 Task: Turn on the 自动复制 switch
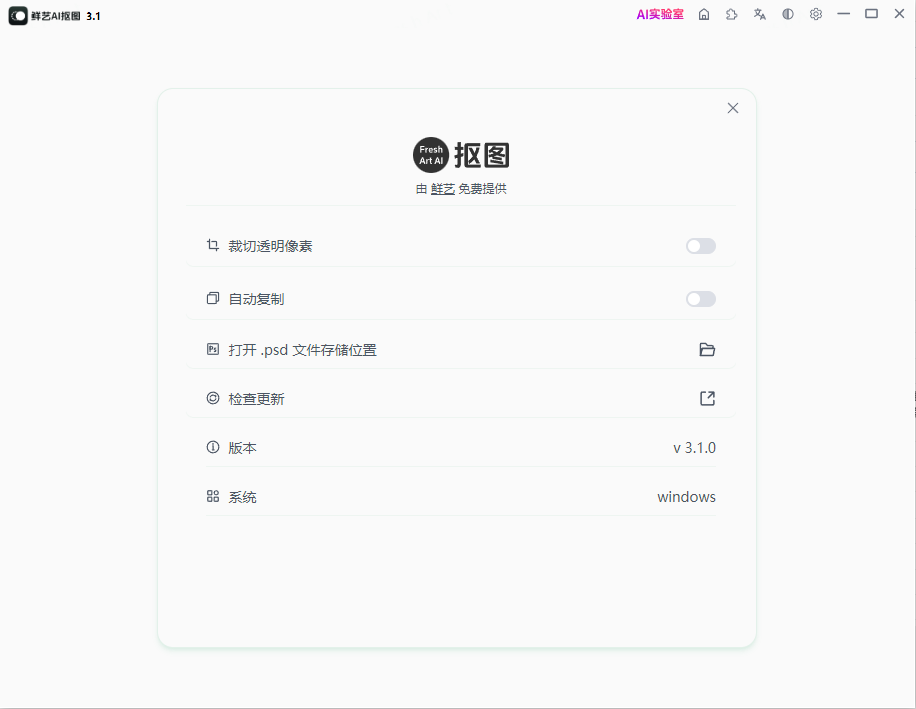click(x=700, y=299)
